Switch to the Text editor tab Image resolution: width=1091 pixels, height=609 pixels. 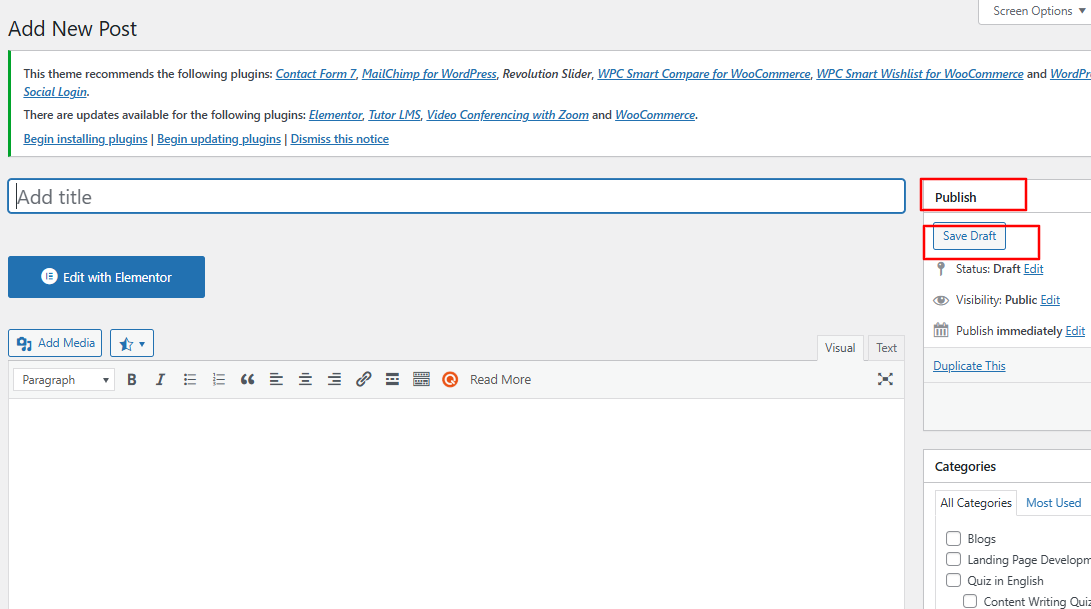(x=886, y=348)
